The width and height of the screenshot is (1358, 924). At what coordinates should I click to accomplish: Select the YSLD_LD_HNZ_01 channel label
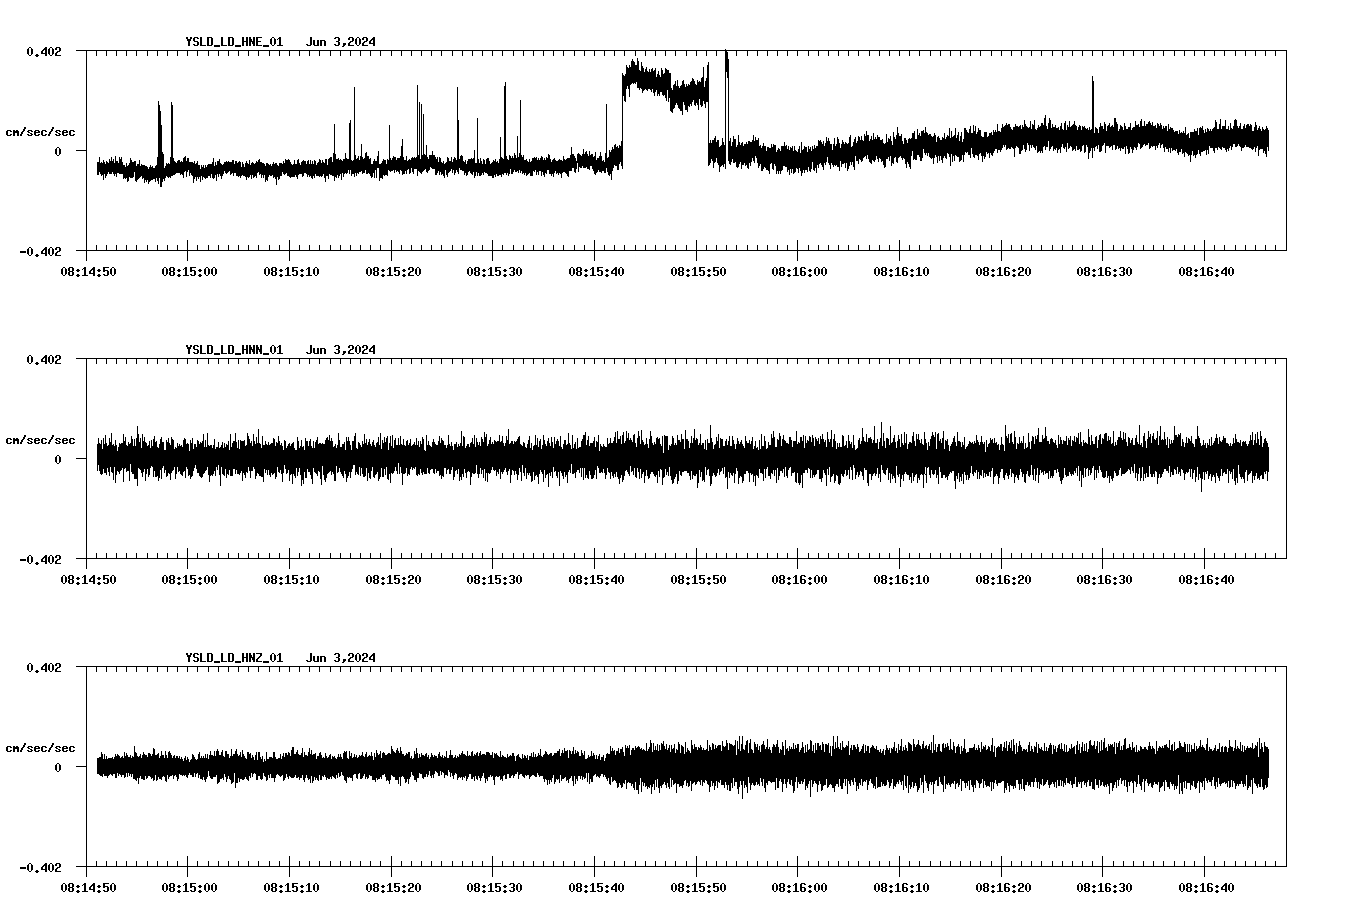tap(233, 658)
